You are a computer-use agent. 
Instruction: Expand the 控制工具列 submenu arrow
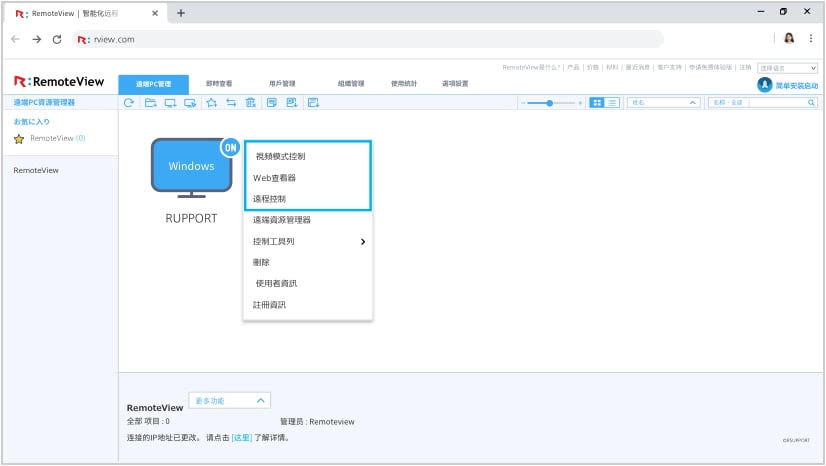point(362,242)
